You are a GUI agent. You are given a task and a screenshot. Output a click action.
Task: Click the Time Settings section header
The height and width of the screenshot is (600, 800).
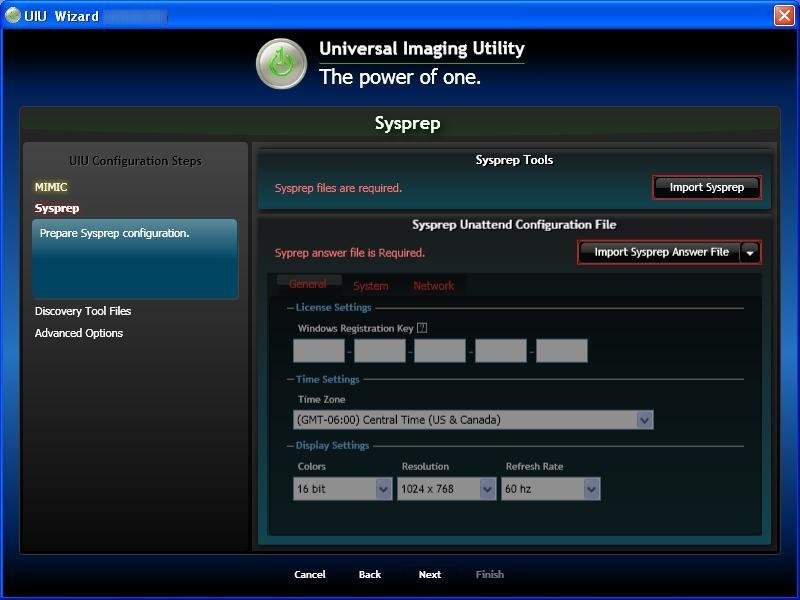tap(328, 379)
